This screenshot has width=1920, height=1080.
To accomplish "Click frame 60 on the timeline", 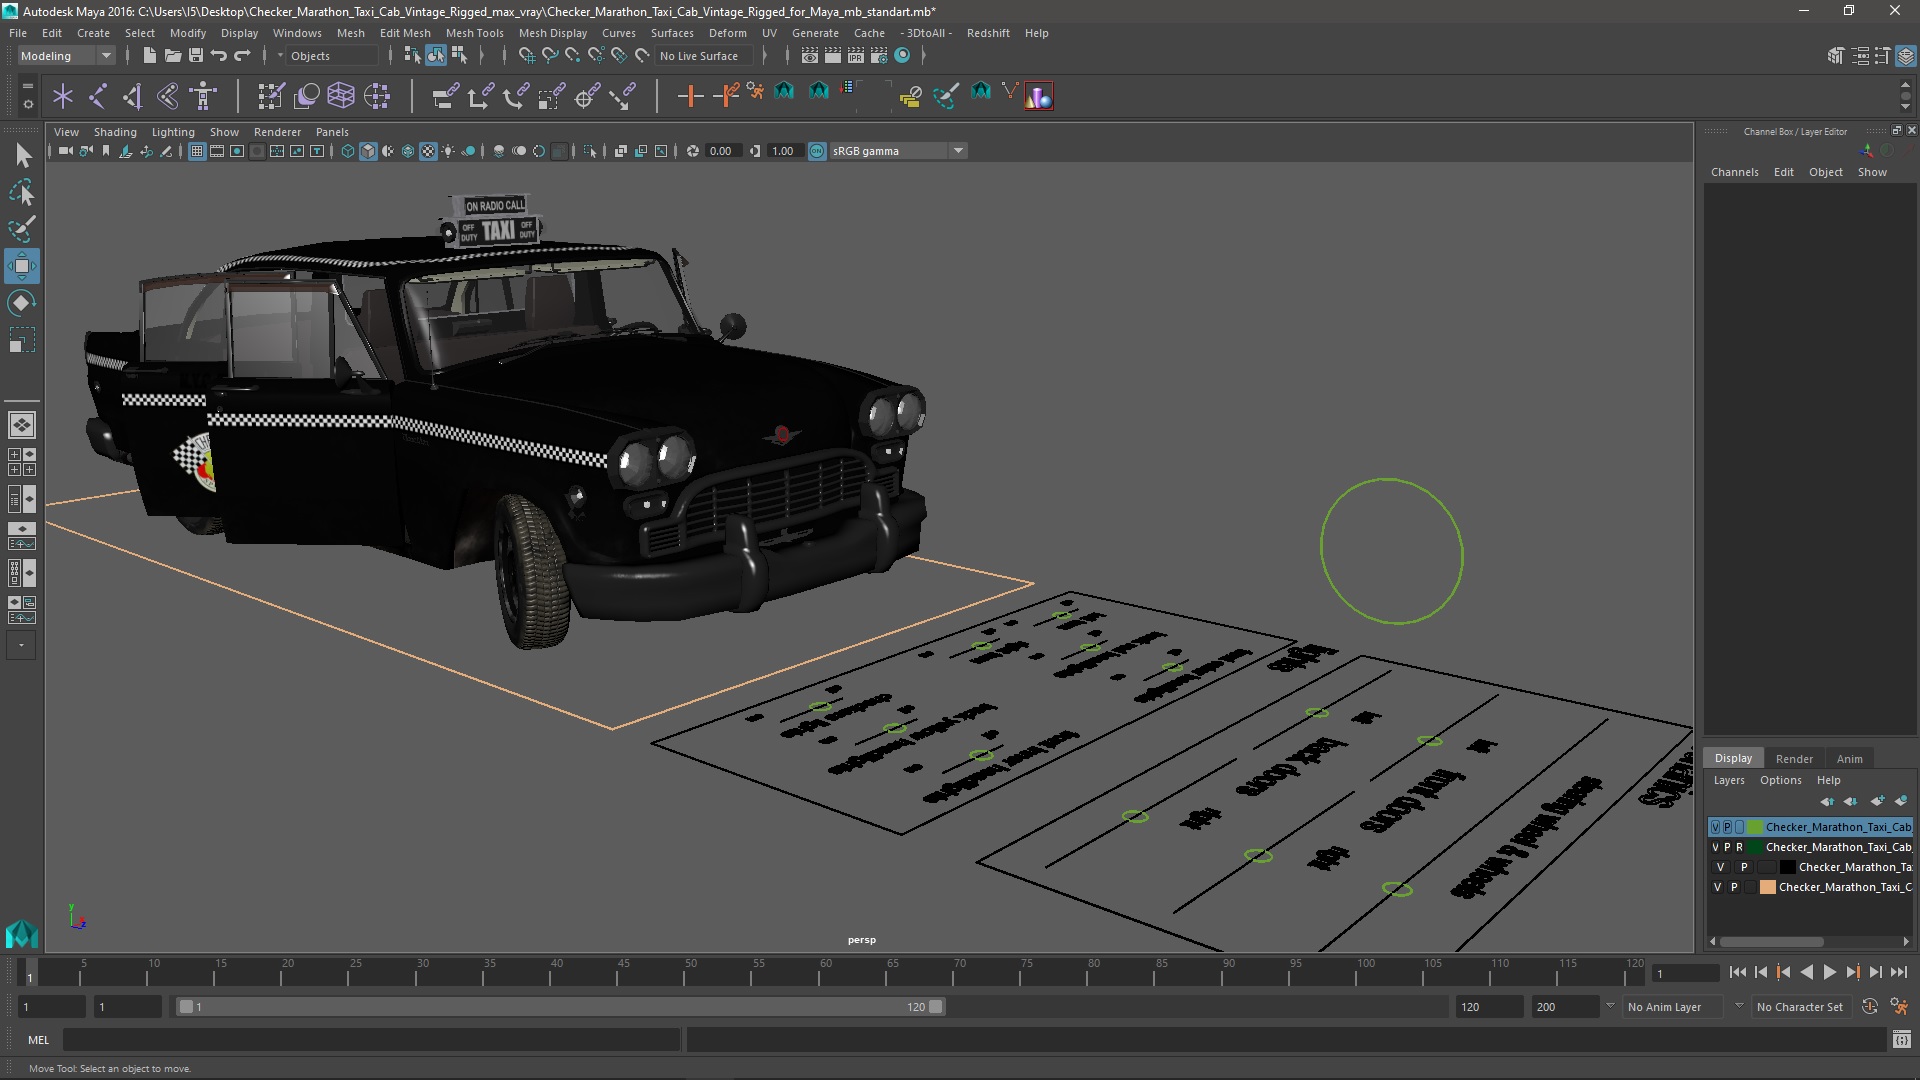I will pos(826,972).
